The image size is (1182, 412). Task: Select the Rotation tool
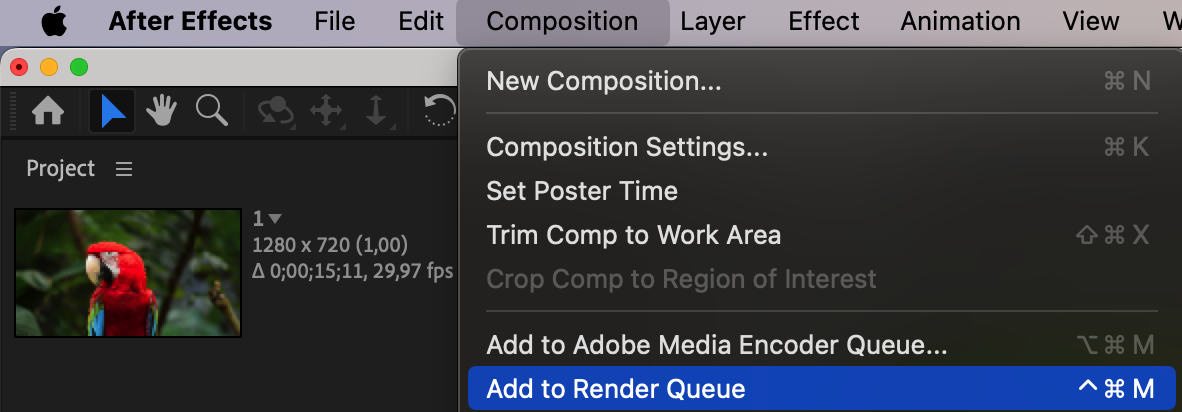tap(440, 111)
